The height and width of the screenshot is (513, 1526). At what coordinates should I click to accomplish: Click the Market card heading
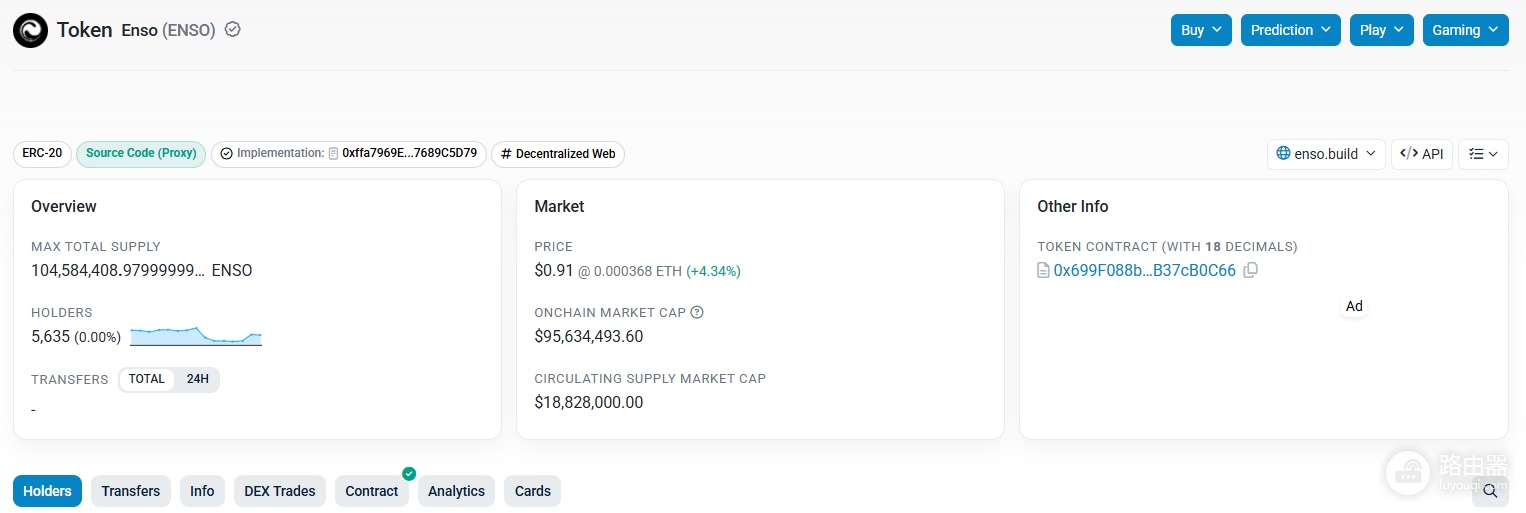pos(559,206)
